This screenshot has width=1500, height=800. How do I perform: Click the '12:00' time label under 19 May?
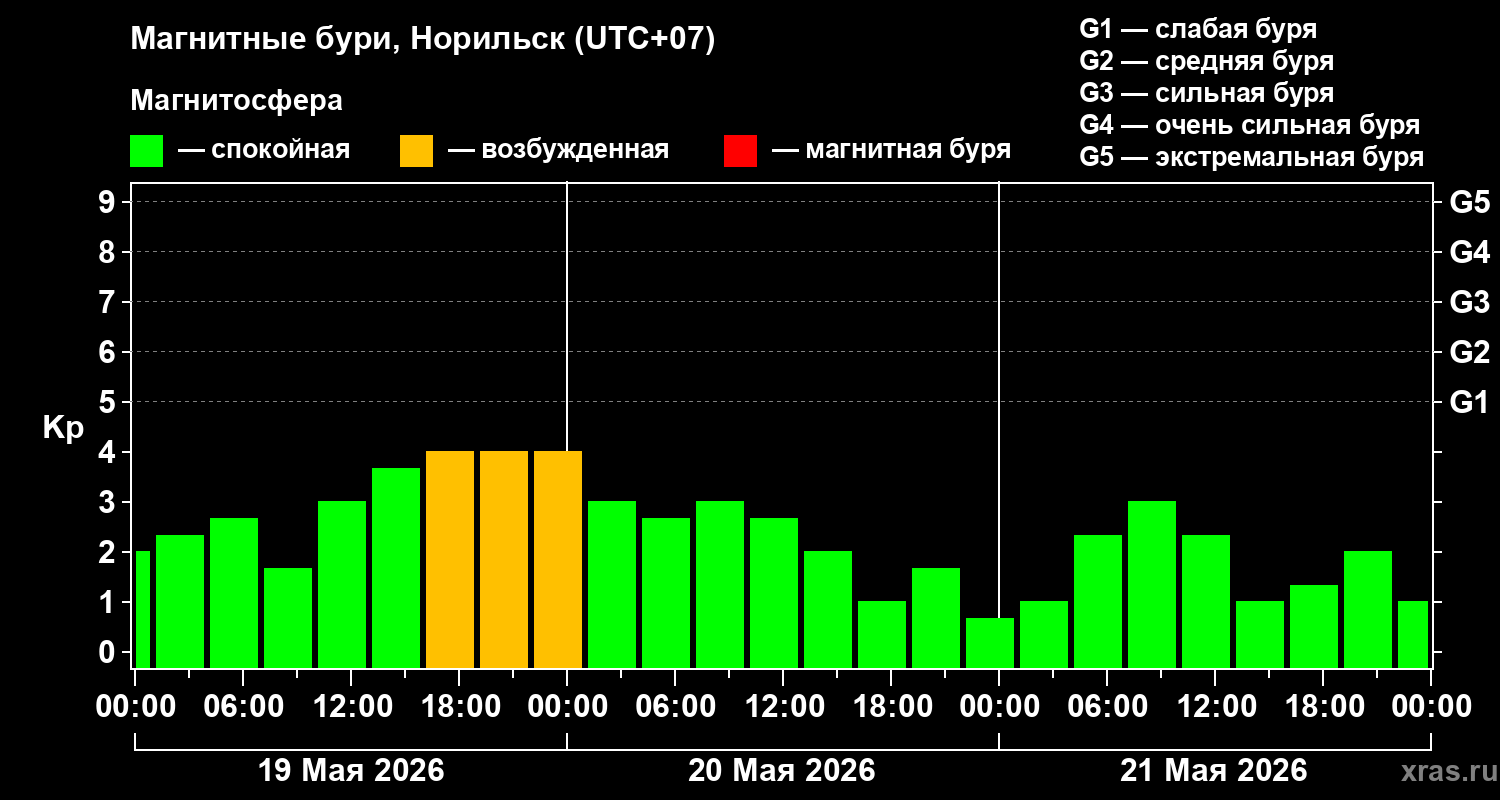[351, 706]
